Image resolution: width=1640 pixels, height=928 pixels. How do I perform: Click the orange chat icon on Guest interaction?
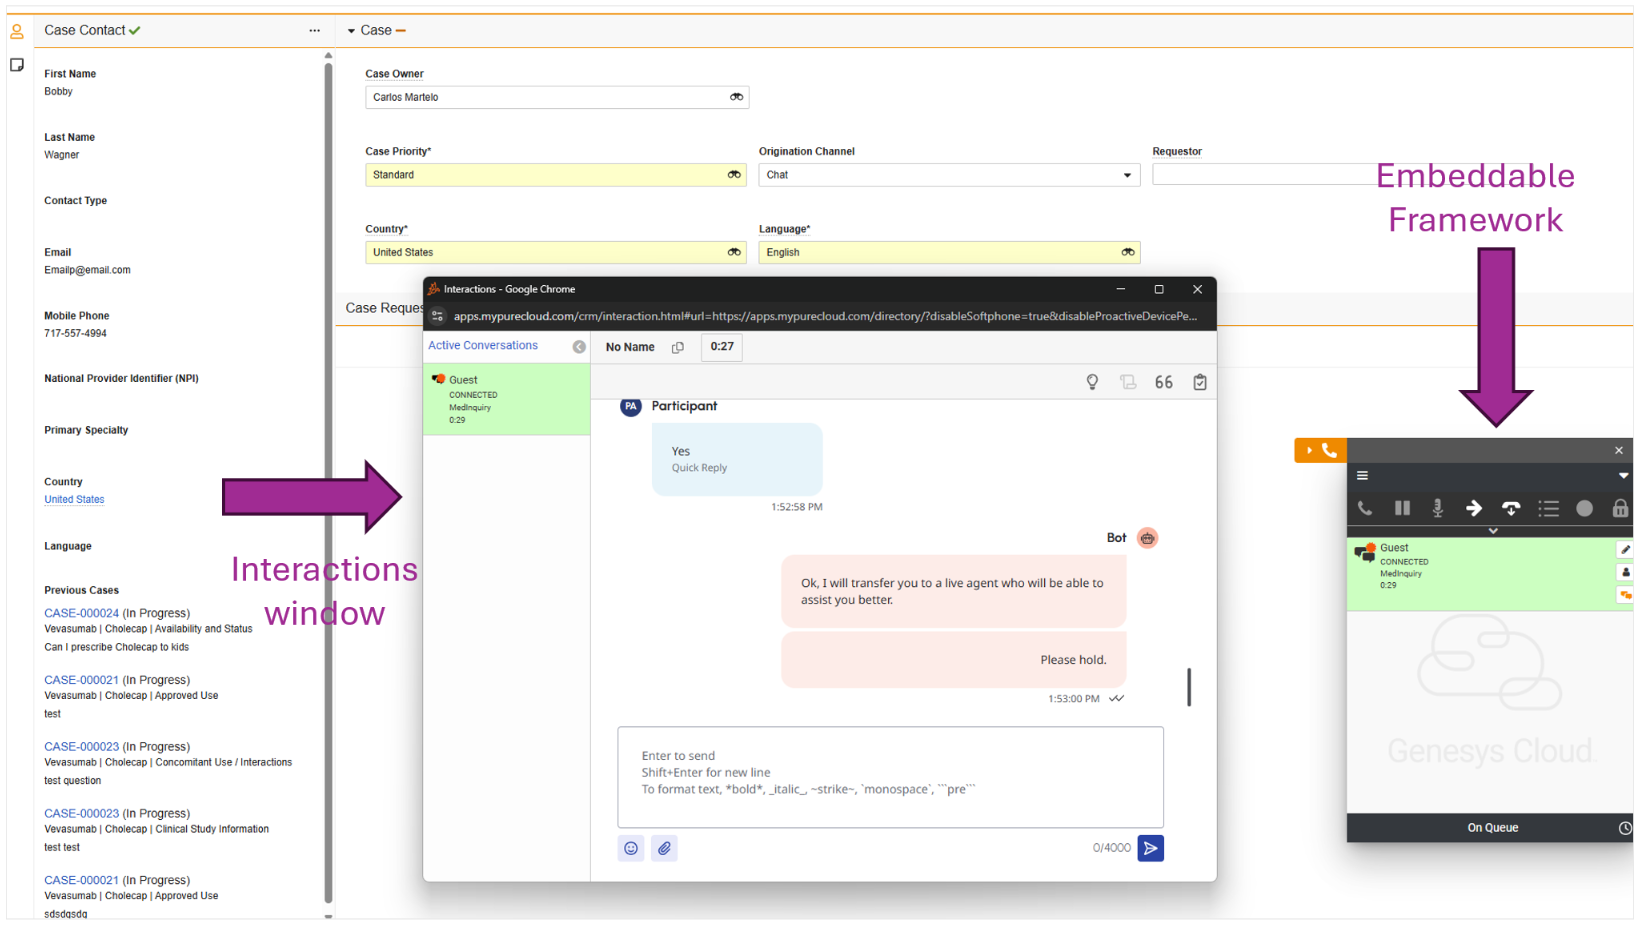1625,595
